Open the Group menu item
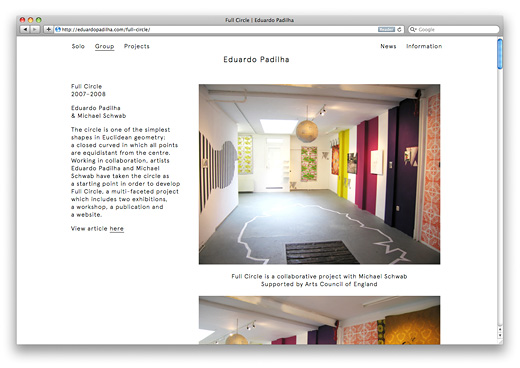Screen dimensions: 520x368 point(104,46)
